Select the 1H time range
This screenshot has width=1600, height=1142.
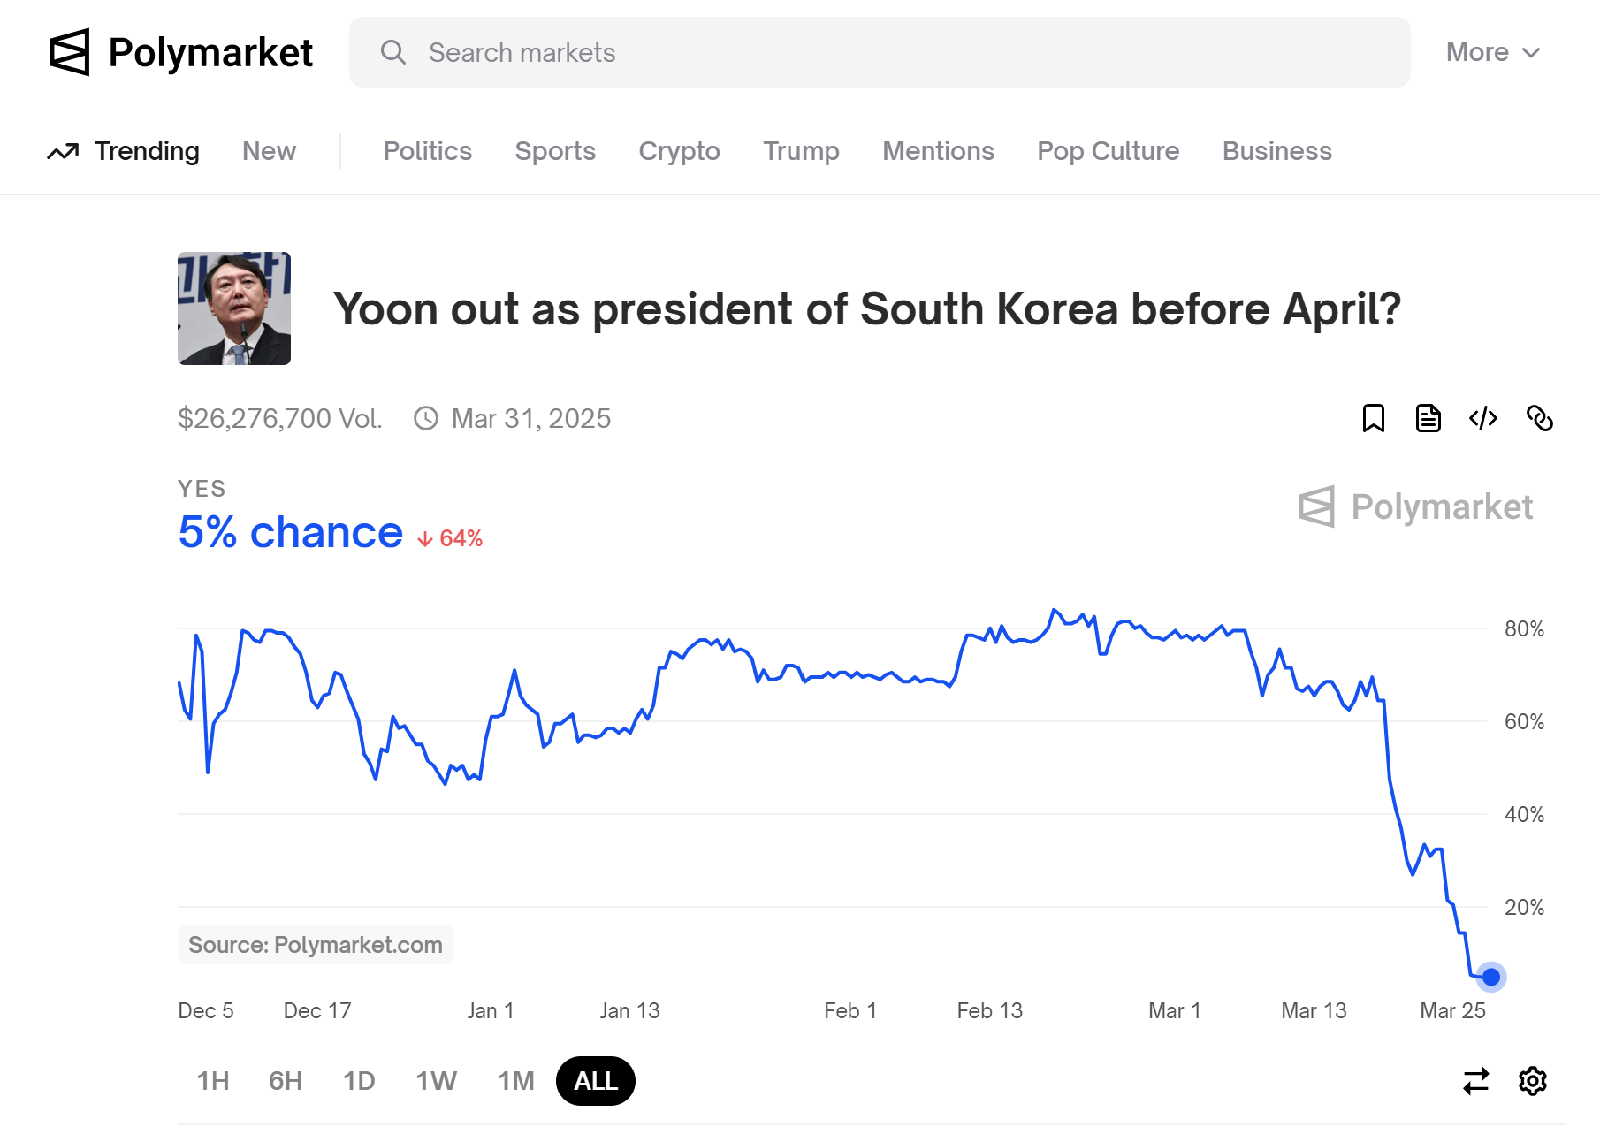pyautogui.click(x=213, y=1081)
